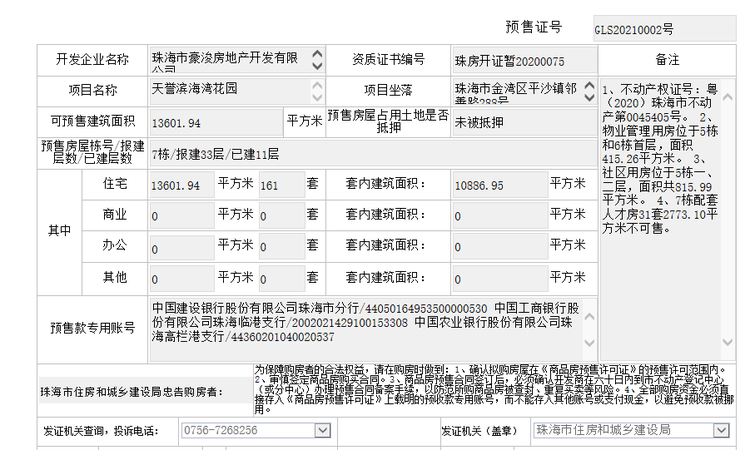The width and height of the screenshot is (750, 450).
Task: Click the 资质证书编号 field 珠房开证暂20200075
Action: pos(525,60)
